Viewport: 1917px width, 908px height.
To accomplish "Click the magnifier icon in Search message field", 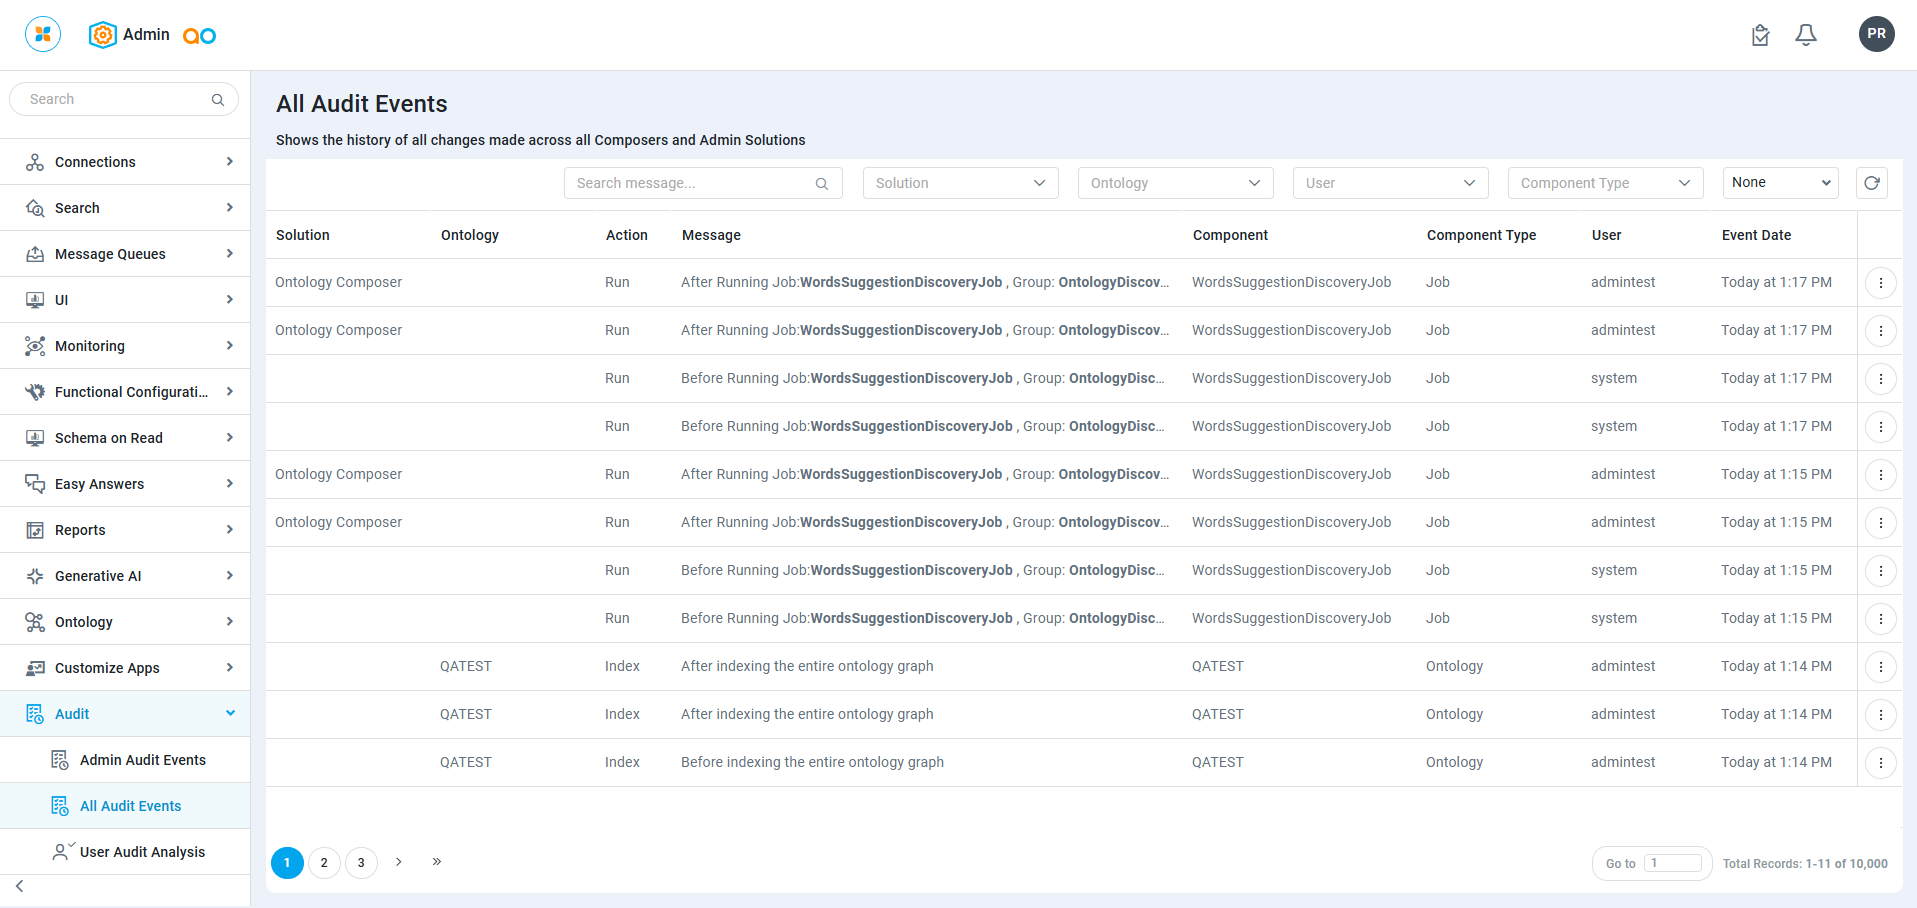I will pyautogui.click(x=821, y=184).
